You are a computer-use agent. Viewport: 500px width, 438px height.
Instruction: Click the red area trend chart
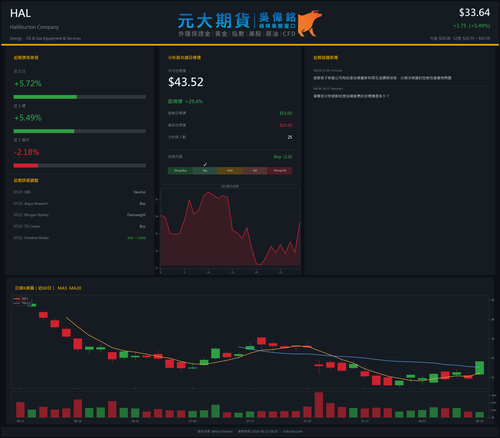230,229
